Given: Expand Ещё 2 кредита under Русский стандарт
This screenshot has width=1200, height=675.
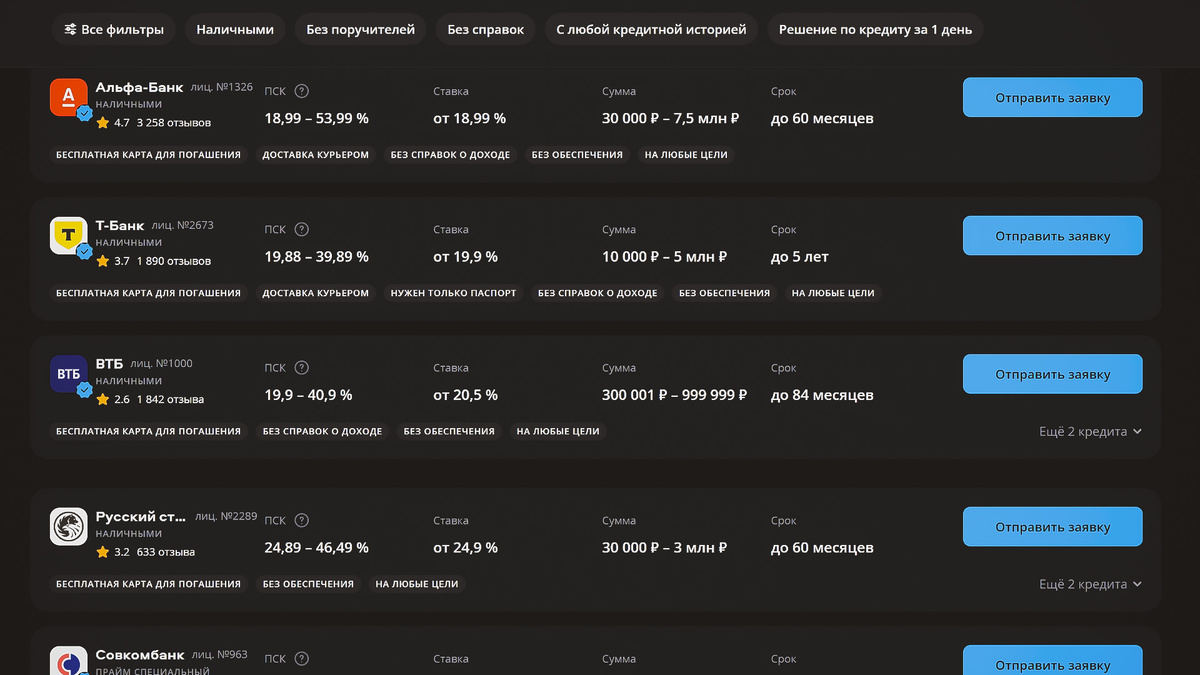Looking at the screenshot, I should (1090, 584).
